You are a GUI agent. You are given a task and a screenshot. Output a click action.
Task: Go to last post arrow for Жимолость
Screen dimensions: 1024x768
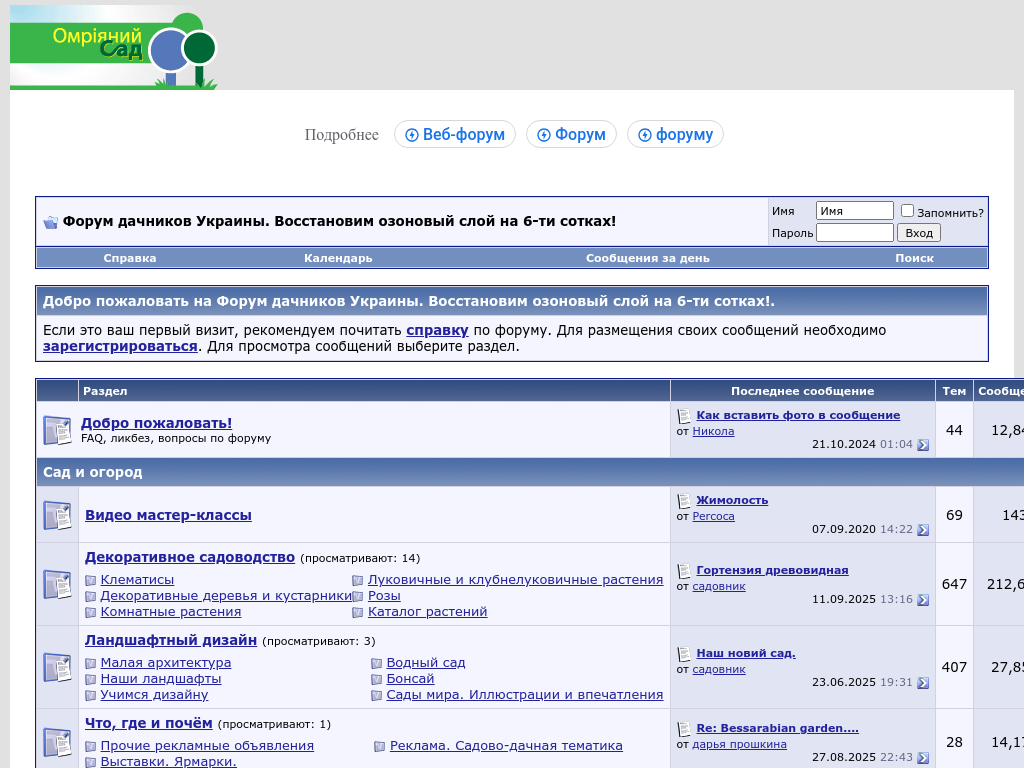click(x=923, y=530)
